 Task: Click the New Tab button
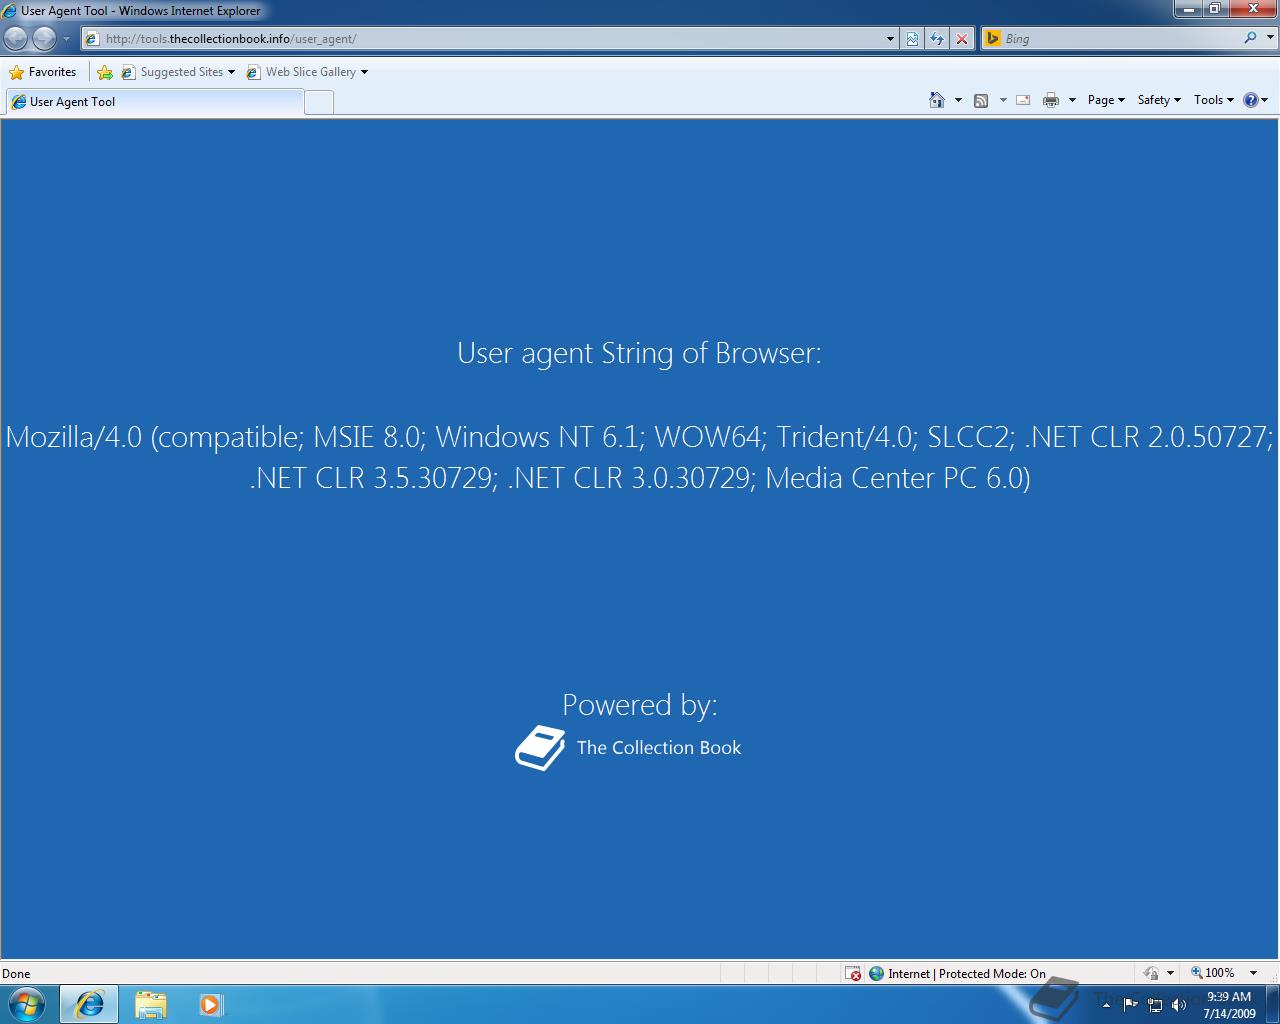point(318,101)
